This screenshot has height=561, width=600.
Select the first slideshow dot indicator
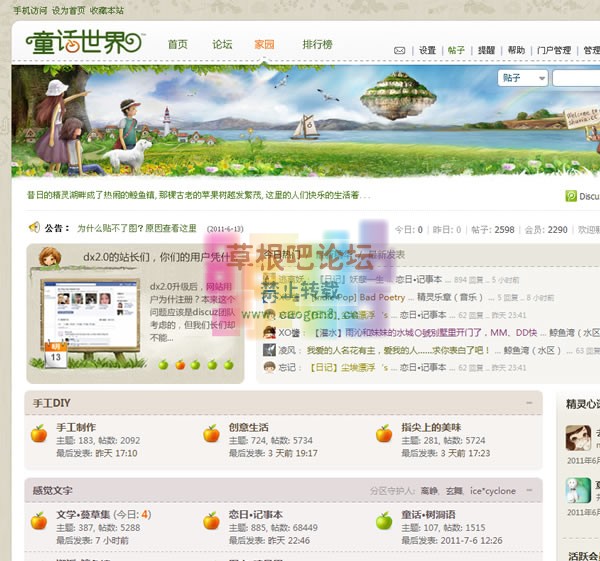[x=164, y=365]
